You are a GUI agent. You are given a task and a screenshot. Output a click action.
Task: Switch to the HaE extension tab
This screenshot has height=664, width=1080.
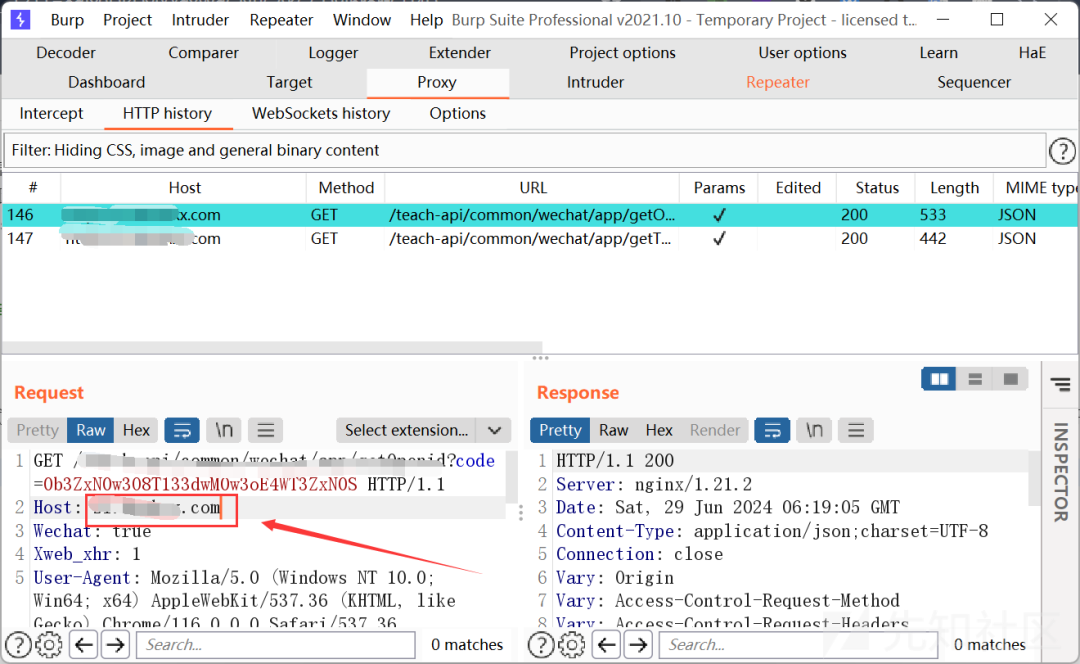tap(1032, 53)
